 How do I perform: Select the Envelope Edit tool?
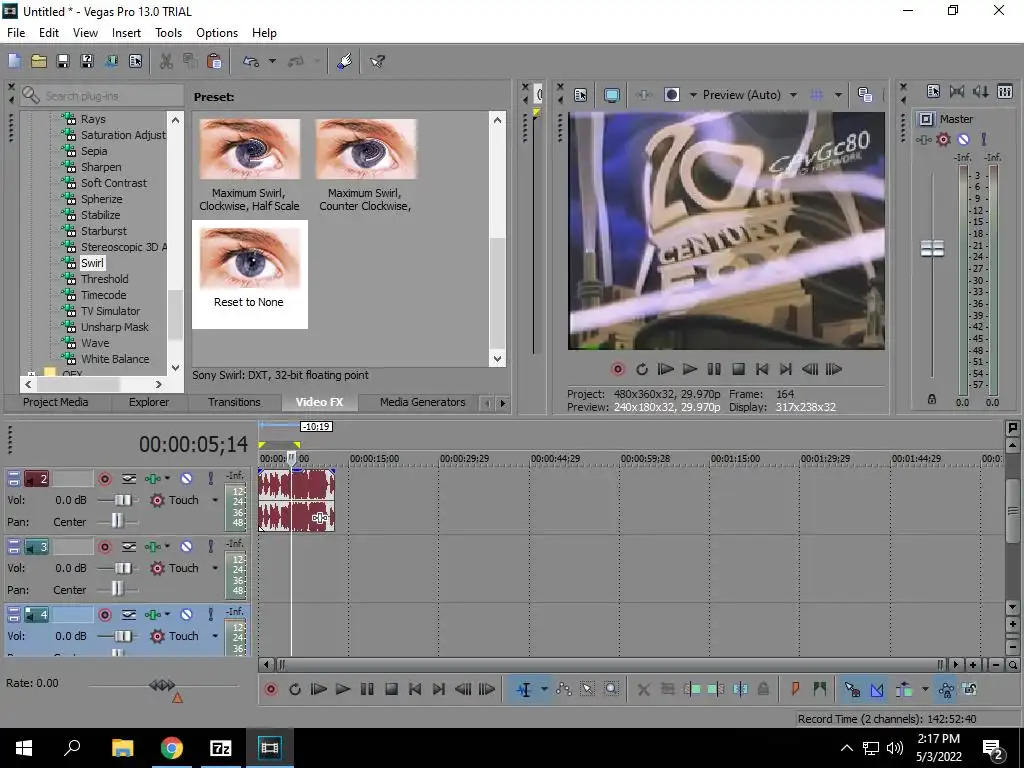564,689
